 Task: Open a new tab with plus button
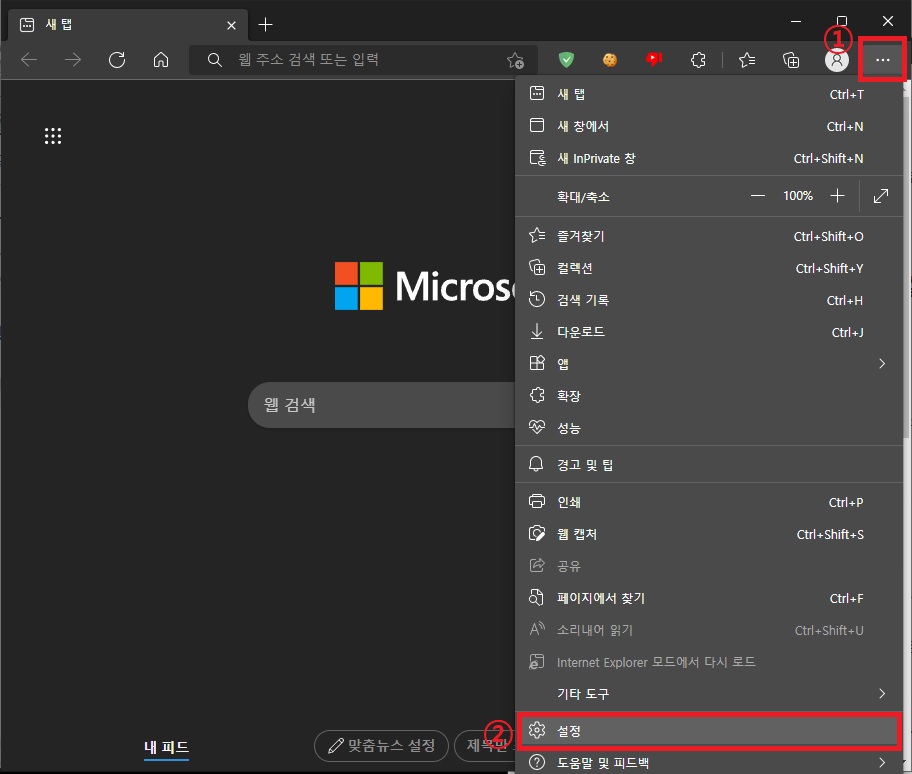pyautogui.click(x=265, y=24)
